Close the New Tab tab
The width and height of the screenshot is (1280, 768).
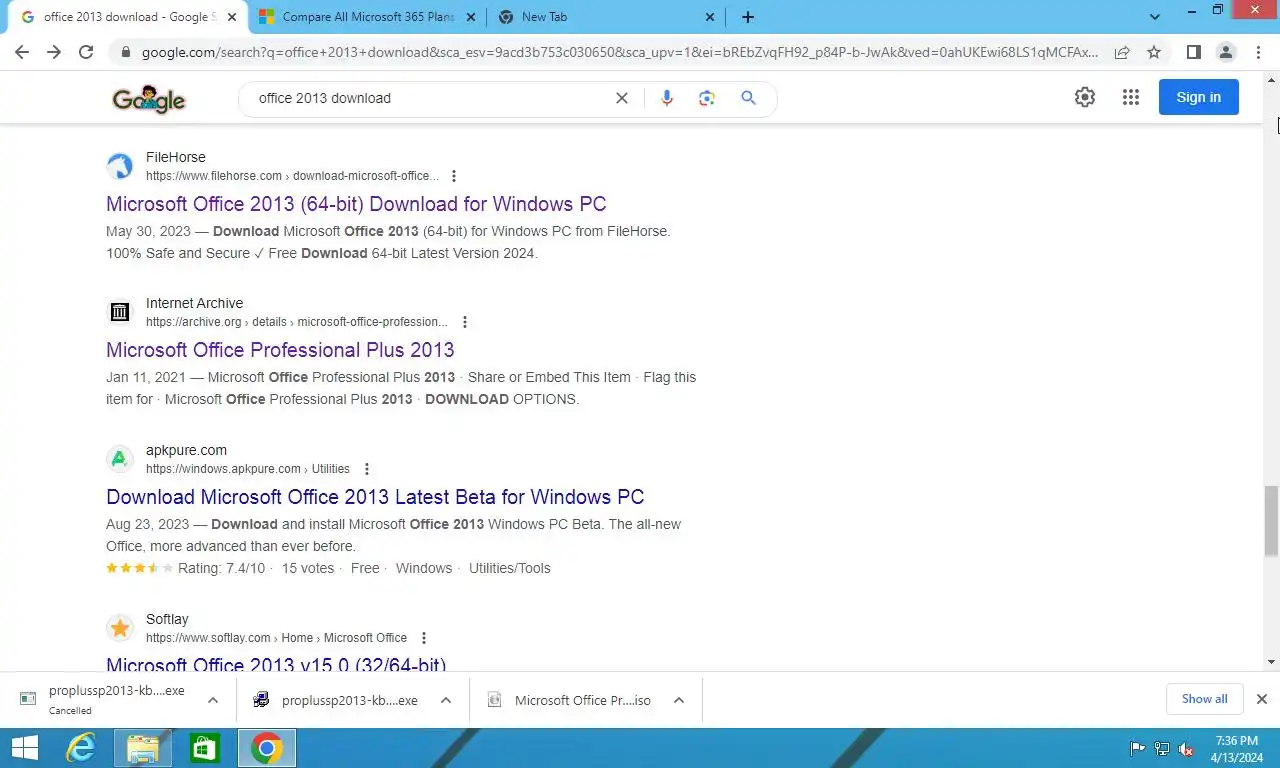click(x=710, y=17)
